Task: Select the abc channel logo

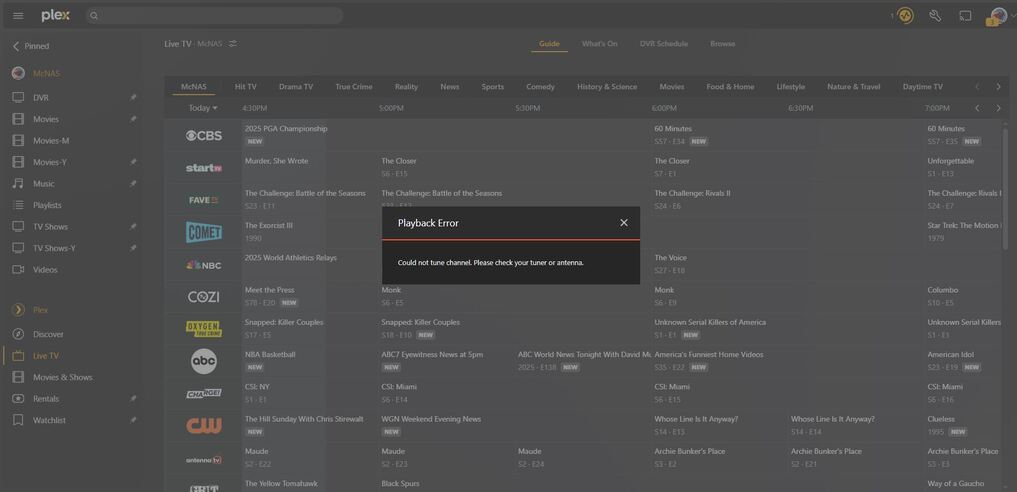Action: pyautogui.click(x=204, y=361)
